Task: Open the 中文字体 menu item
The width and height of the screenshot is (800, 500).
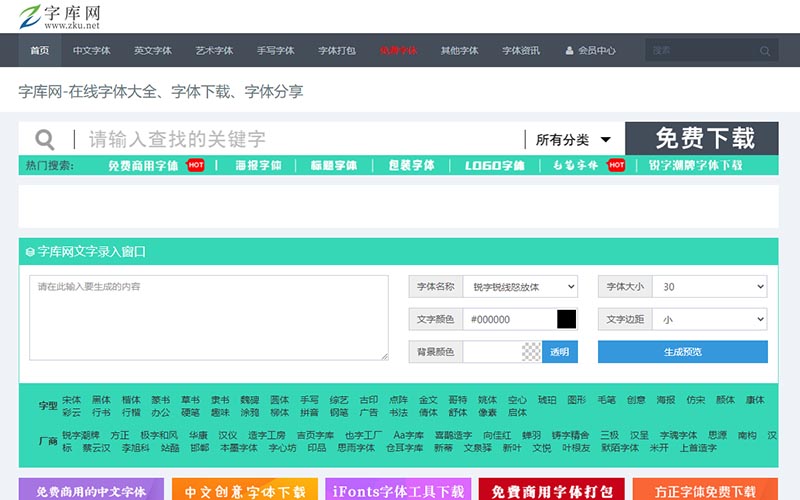Action: 92,51
